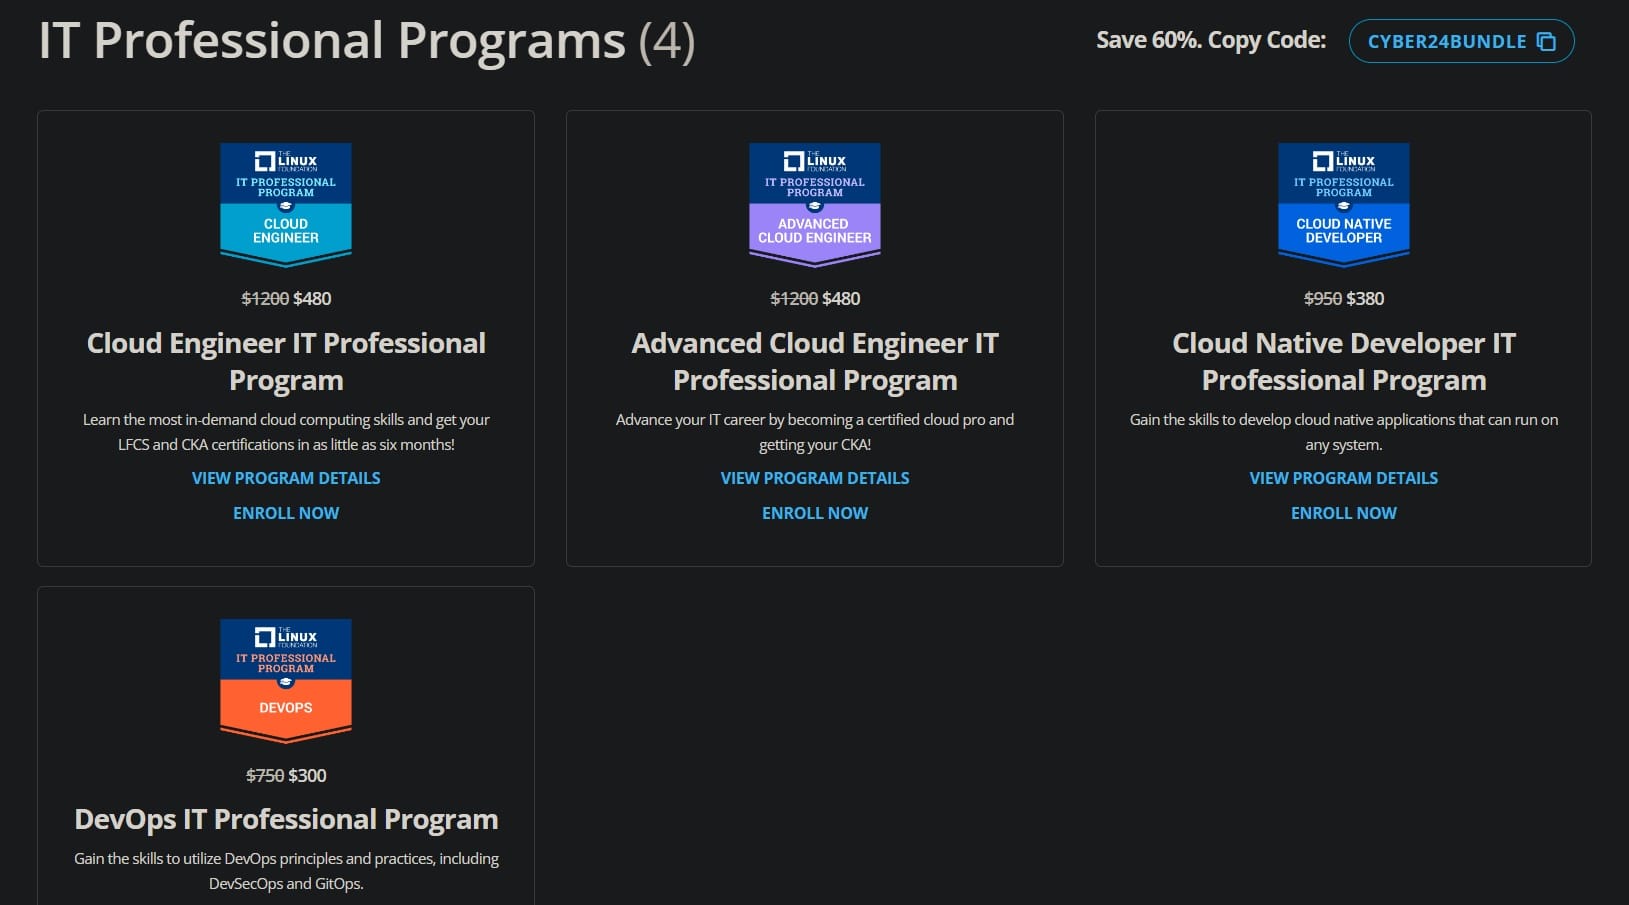Click the Cloud Engineer program badge
The height and width of the screenshot is (905, 1629).
click(x=286, y=203)
